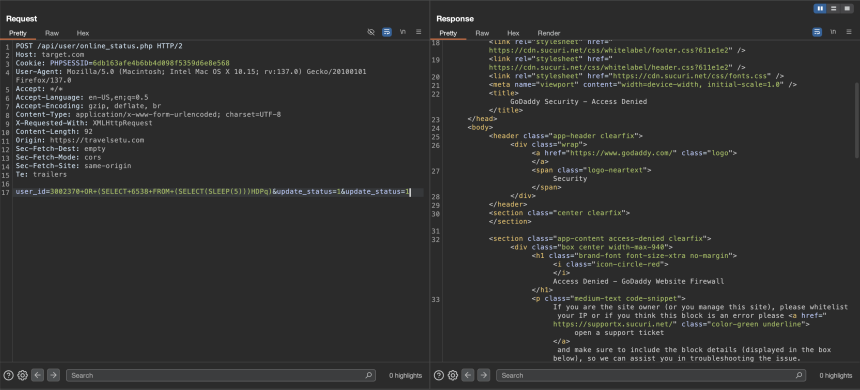Click the 'logo-neartext' span line

click(x=591, y=170)
